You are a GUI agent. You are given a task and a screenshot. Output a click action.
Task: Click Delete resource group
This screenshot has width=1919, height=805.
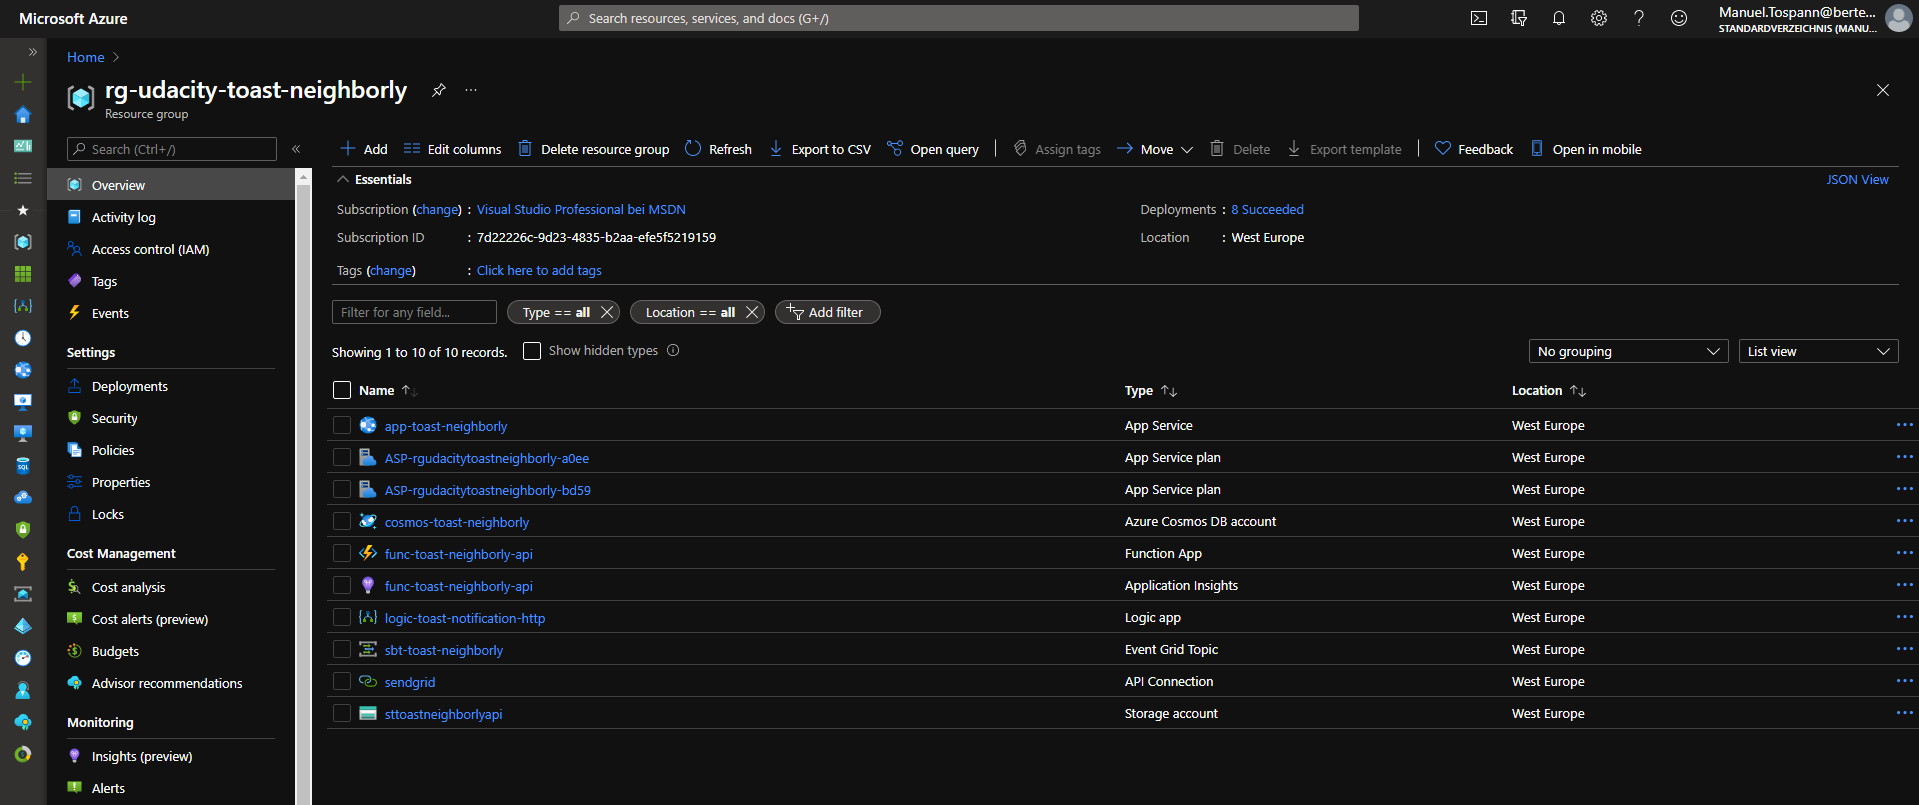(x=594, y=149)
